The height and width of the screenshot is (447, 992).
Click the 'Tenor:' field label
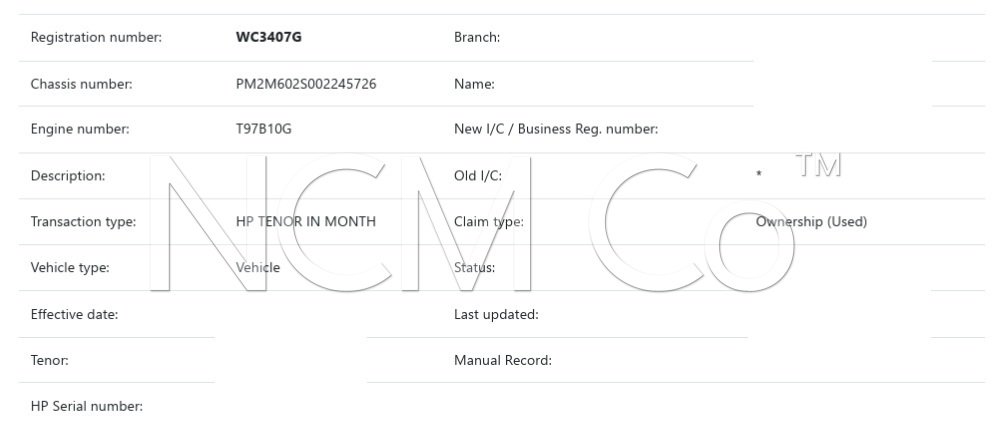tap(50, 361)
